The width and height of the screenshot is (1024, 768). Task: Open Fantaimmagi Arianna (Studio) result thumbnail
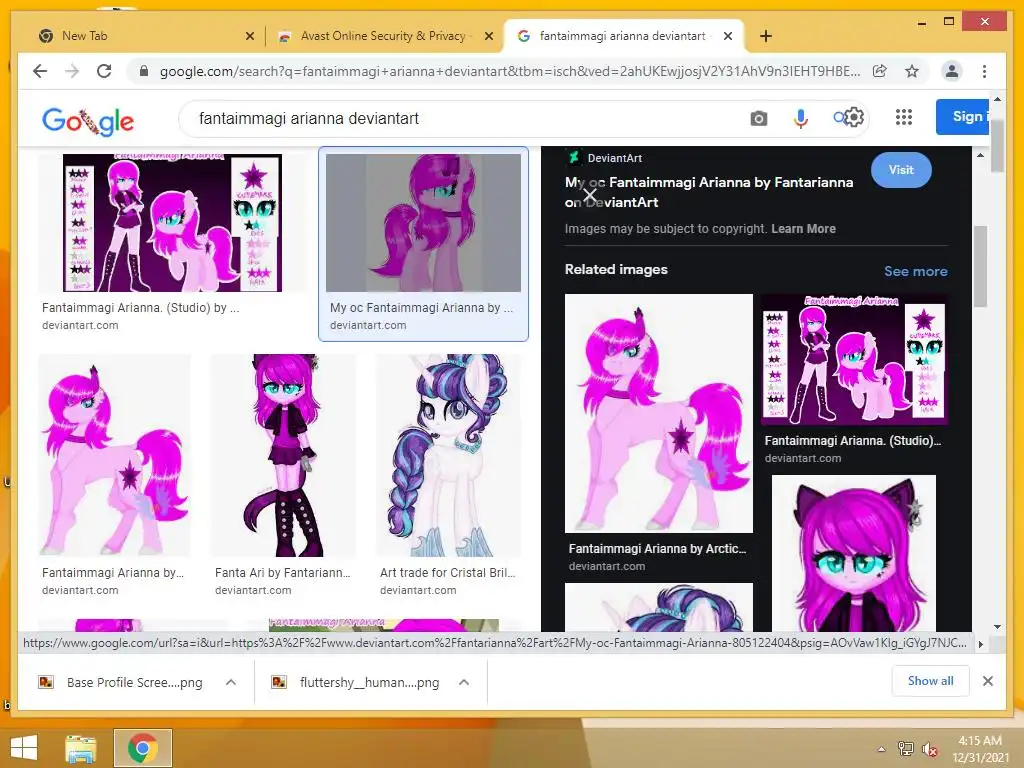172,223
